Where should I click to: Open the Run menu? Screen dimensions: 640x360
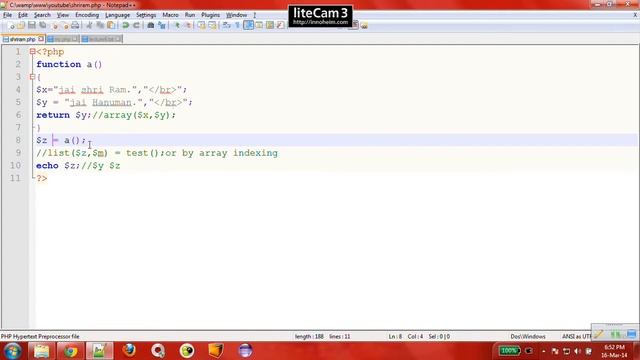190,15
